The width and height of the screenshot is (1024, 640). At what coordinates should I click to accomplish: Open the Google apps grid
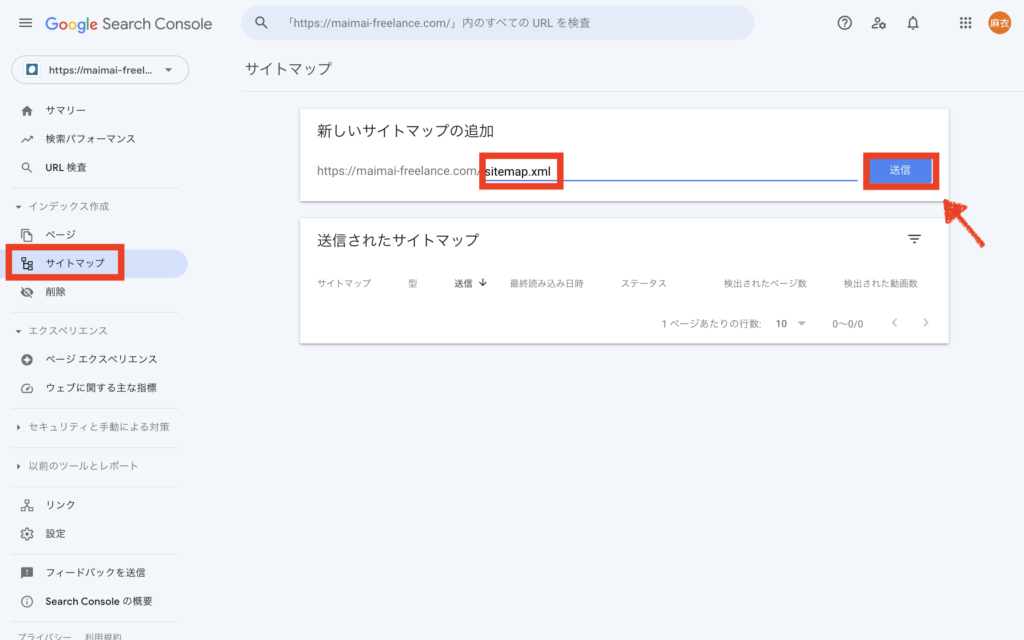tap(965, 23)
